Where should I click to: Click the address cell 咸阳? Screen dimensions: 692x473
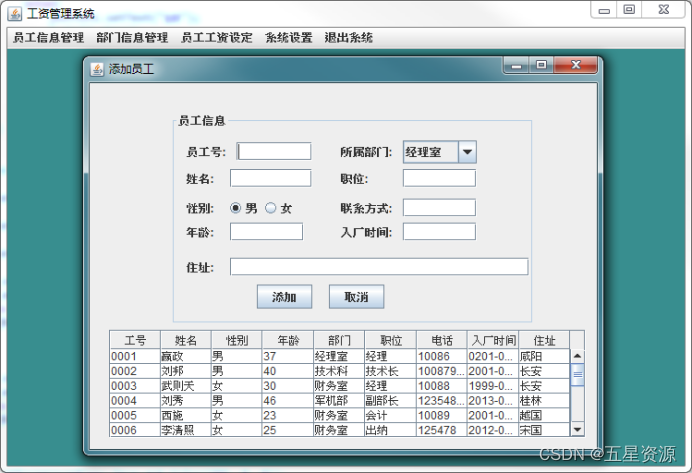coord(544,356)
